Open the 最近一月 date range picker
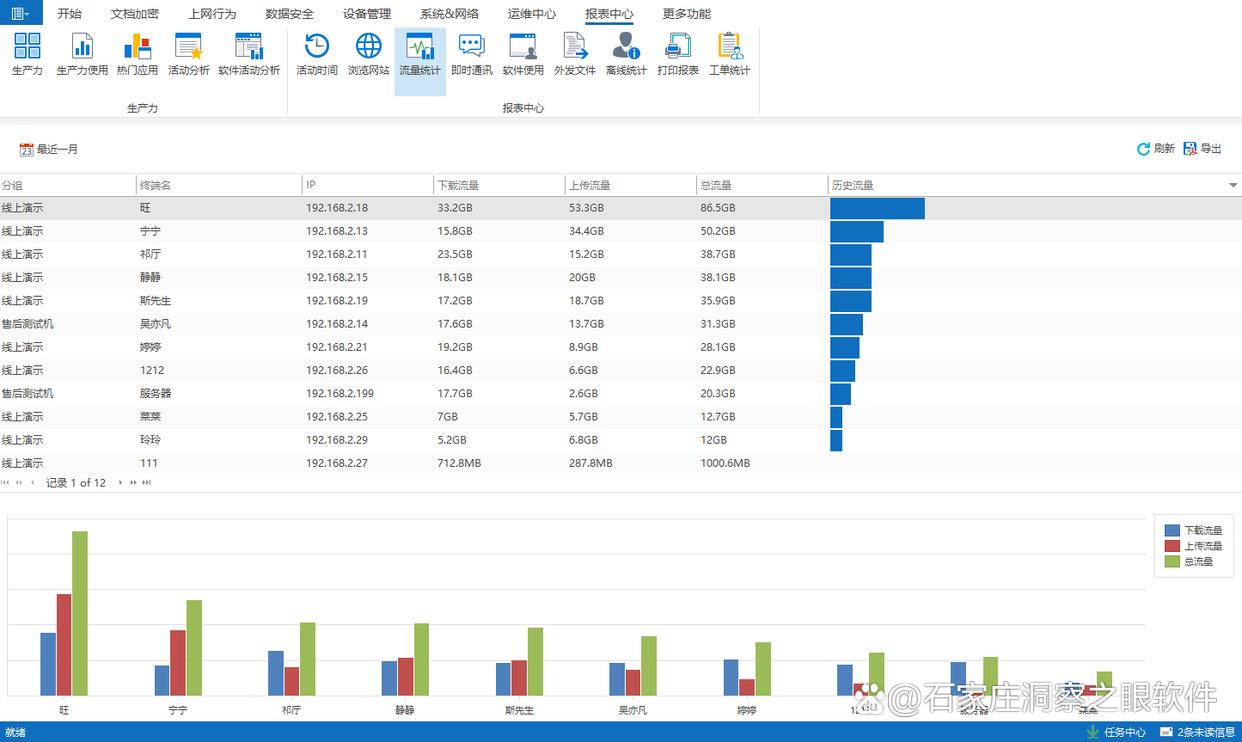The width and height of the screenshot is (1242, 742). (48, 149)
